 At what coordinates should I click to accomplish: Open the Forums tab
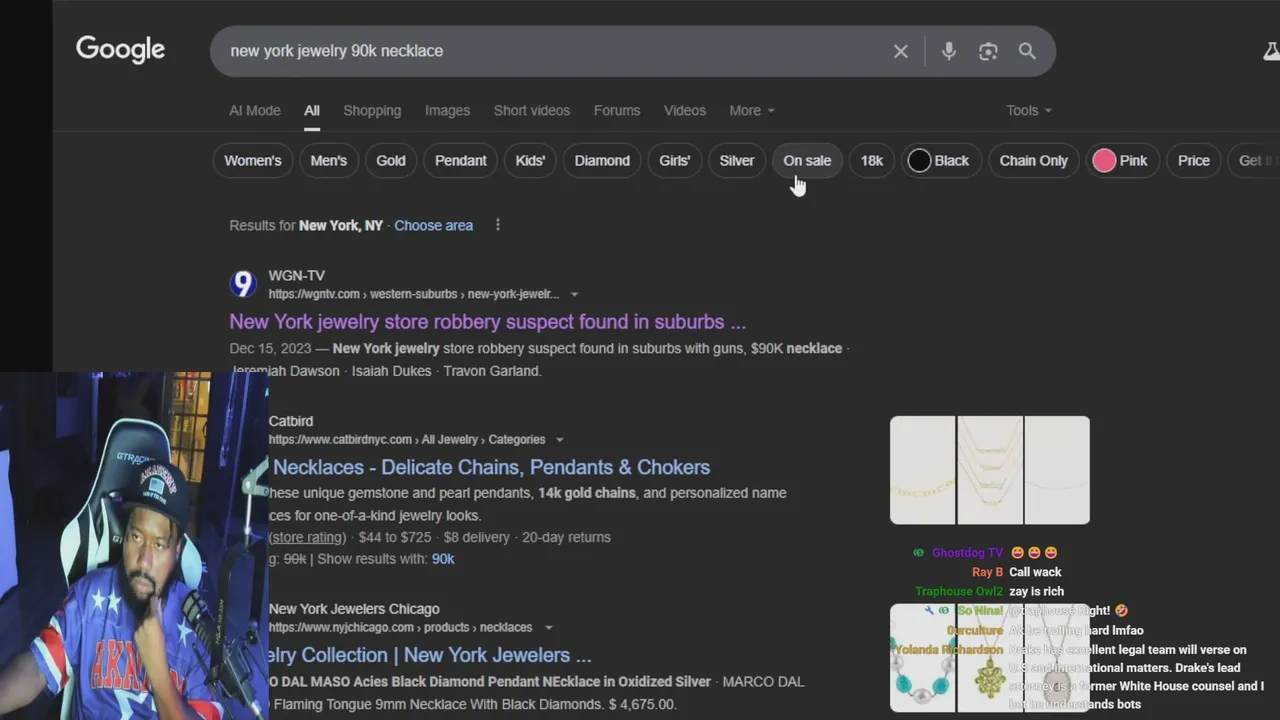[x=617, y=110]
